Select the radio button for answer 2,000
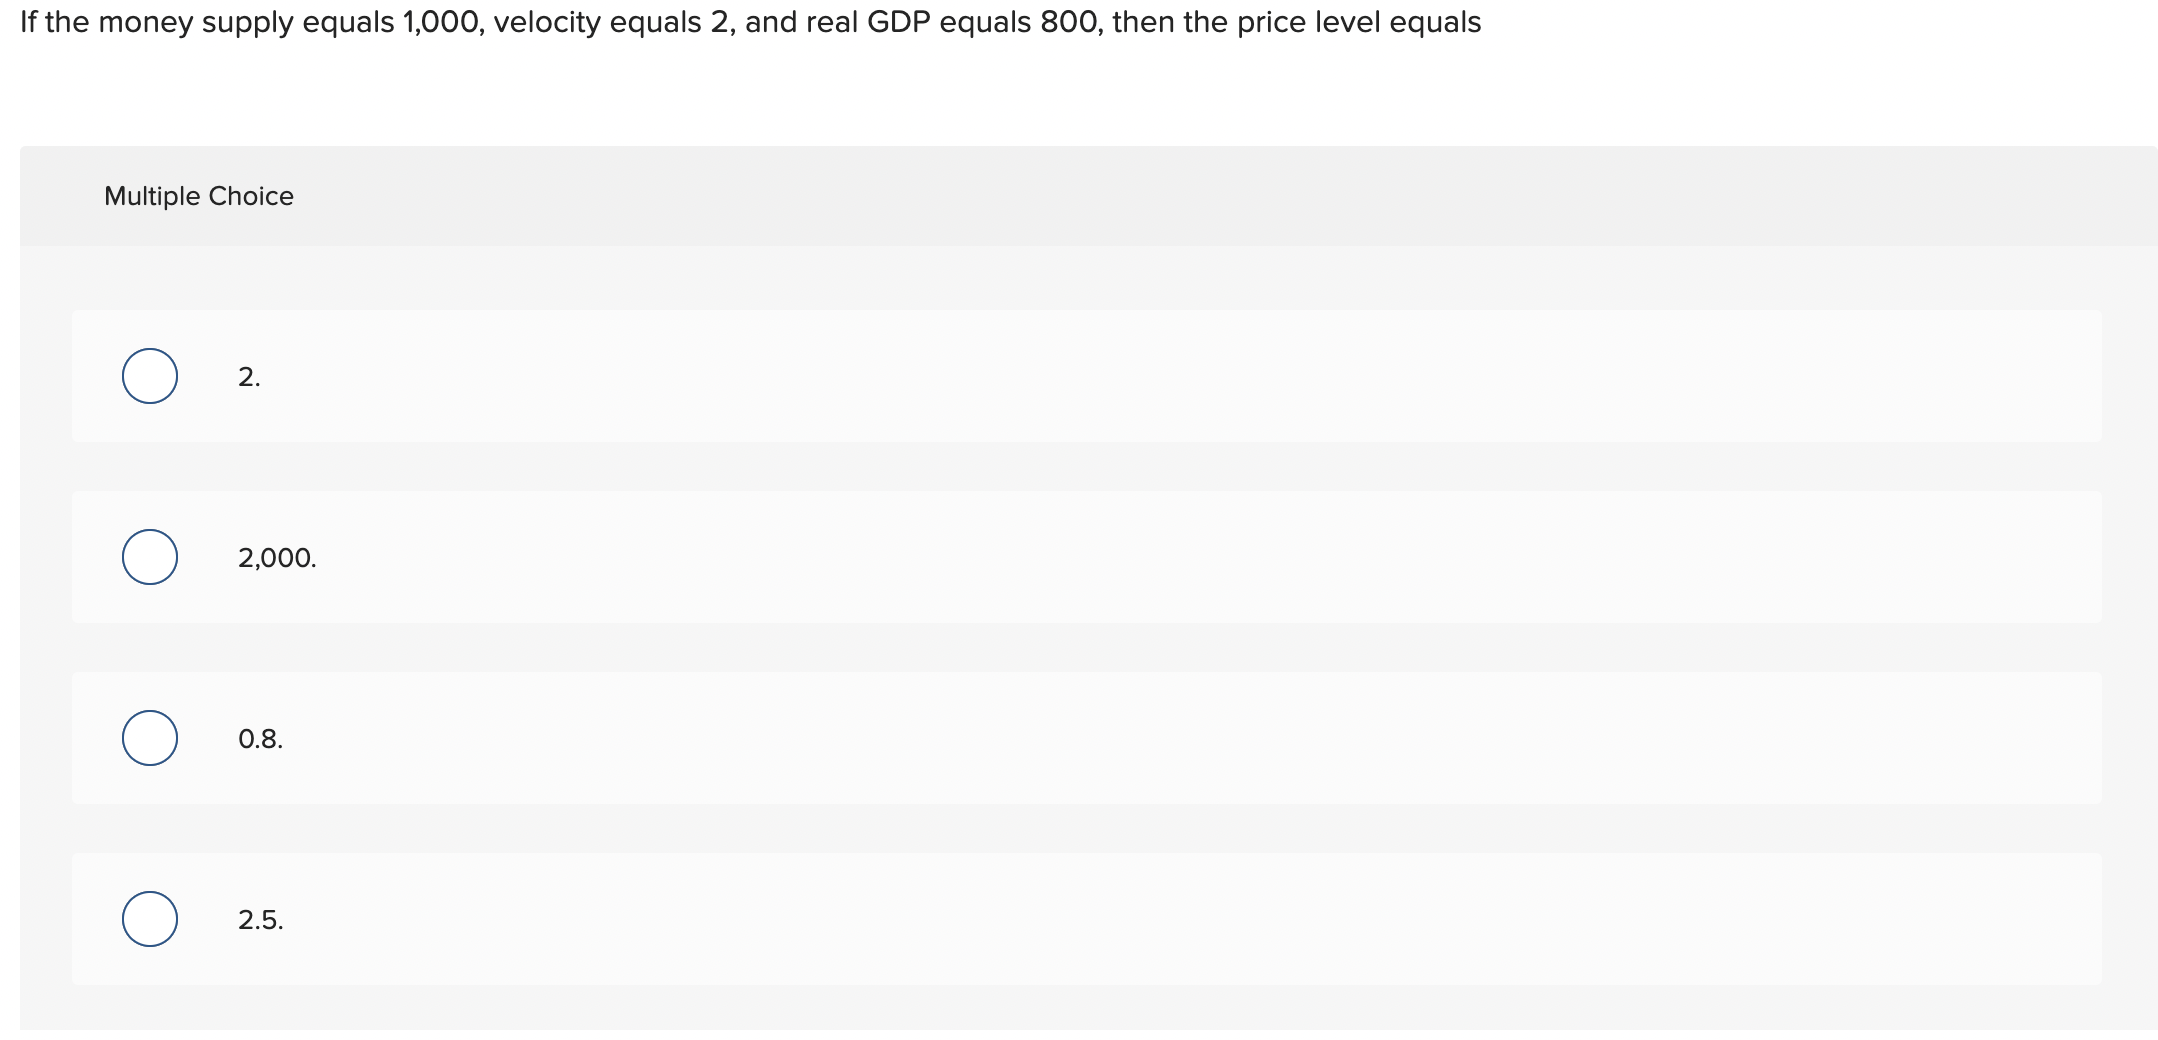The height and width of the screenshot is (1040, 2158). point(148,557)
